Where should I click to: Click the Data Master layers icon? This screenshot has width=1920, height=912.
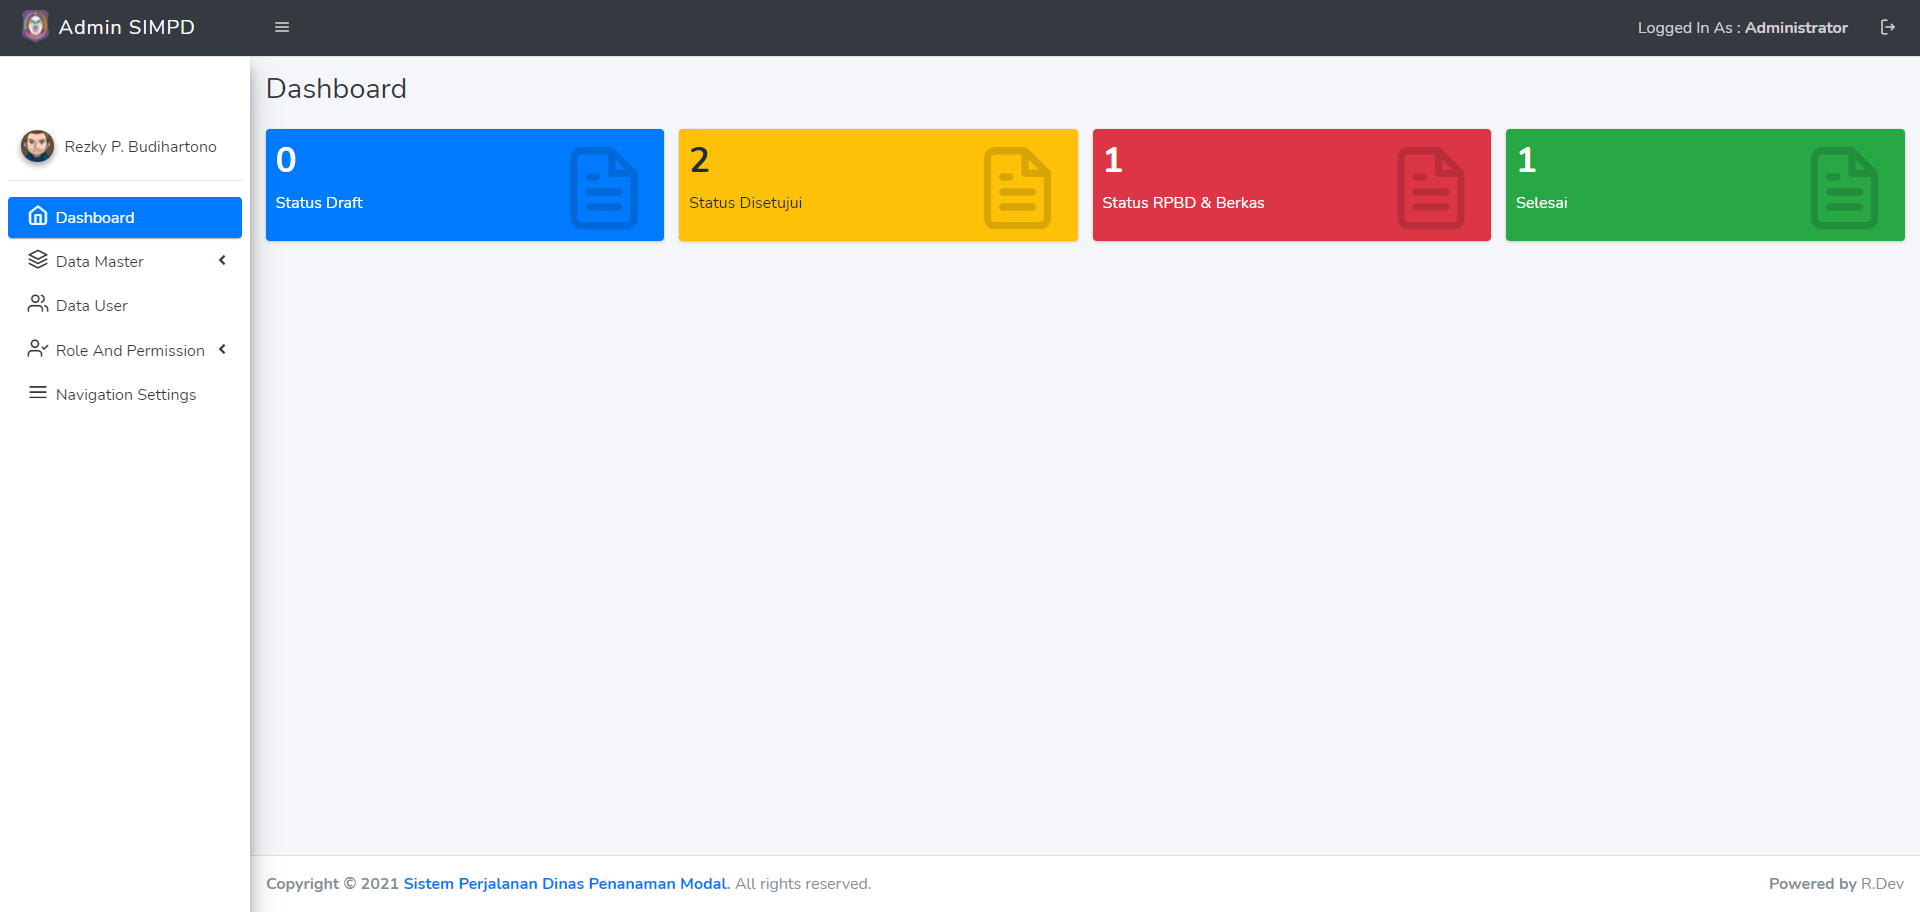pyautogui.click(x=38, y=259)
